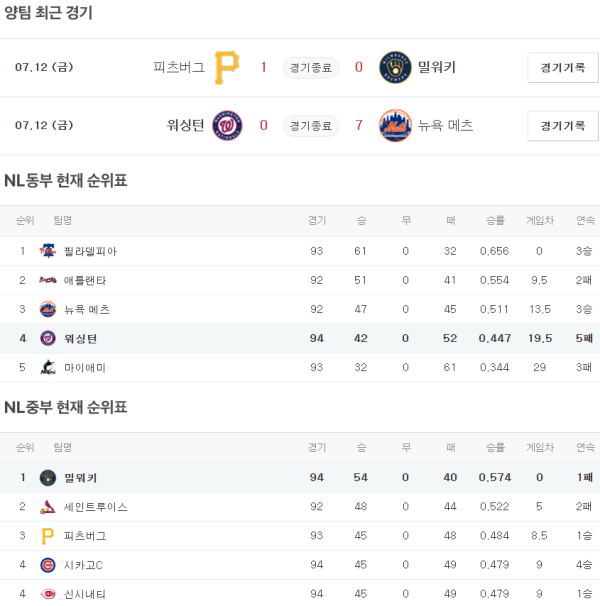Click the 승률 column header in NL East table
600x606 pixels.
pyautogui.click(x=495, y=220)
